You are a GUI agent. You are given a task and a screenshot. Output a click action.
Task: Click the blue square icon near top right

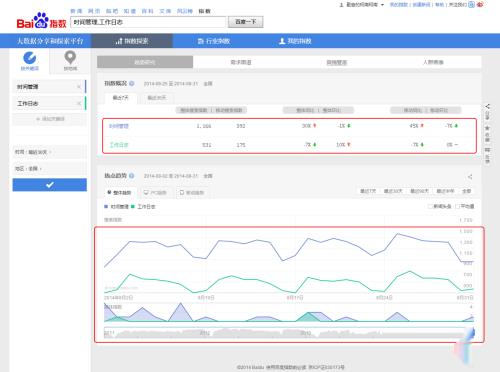point(471,5)
